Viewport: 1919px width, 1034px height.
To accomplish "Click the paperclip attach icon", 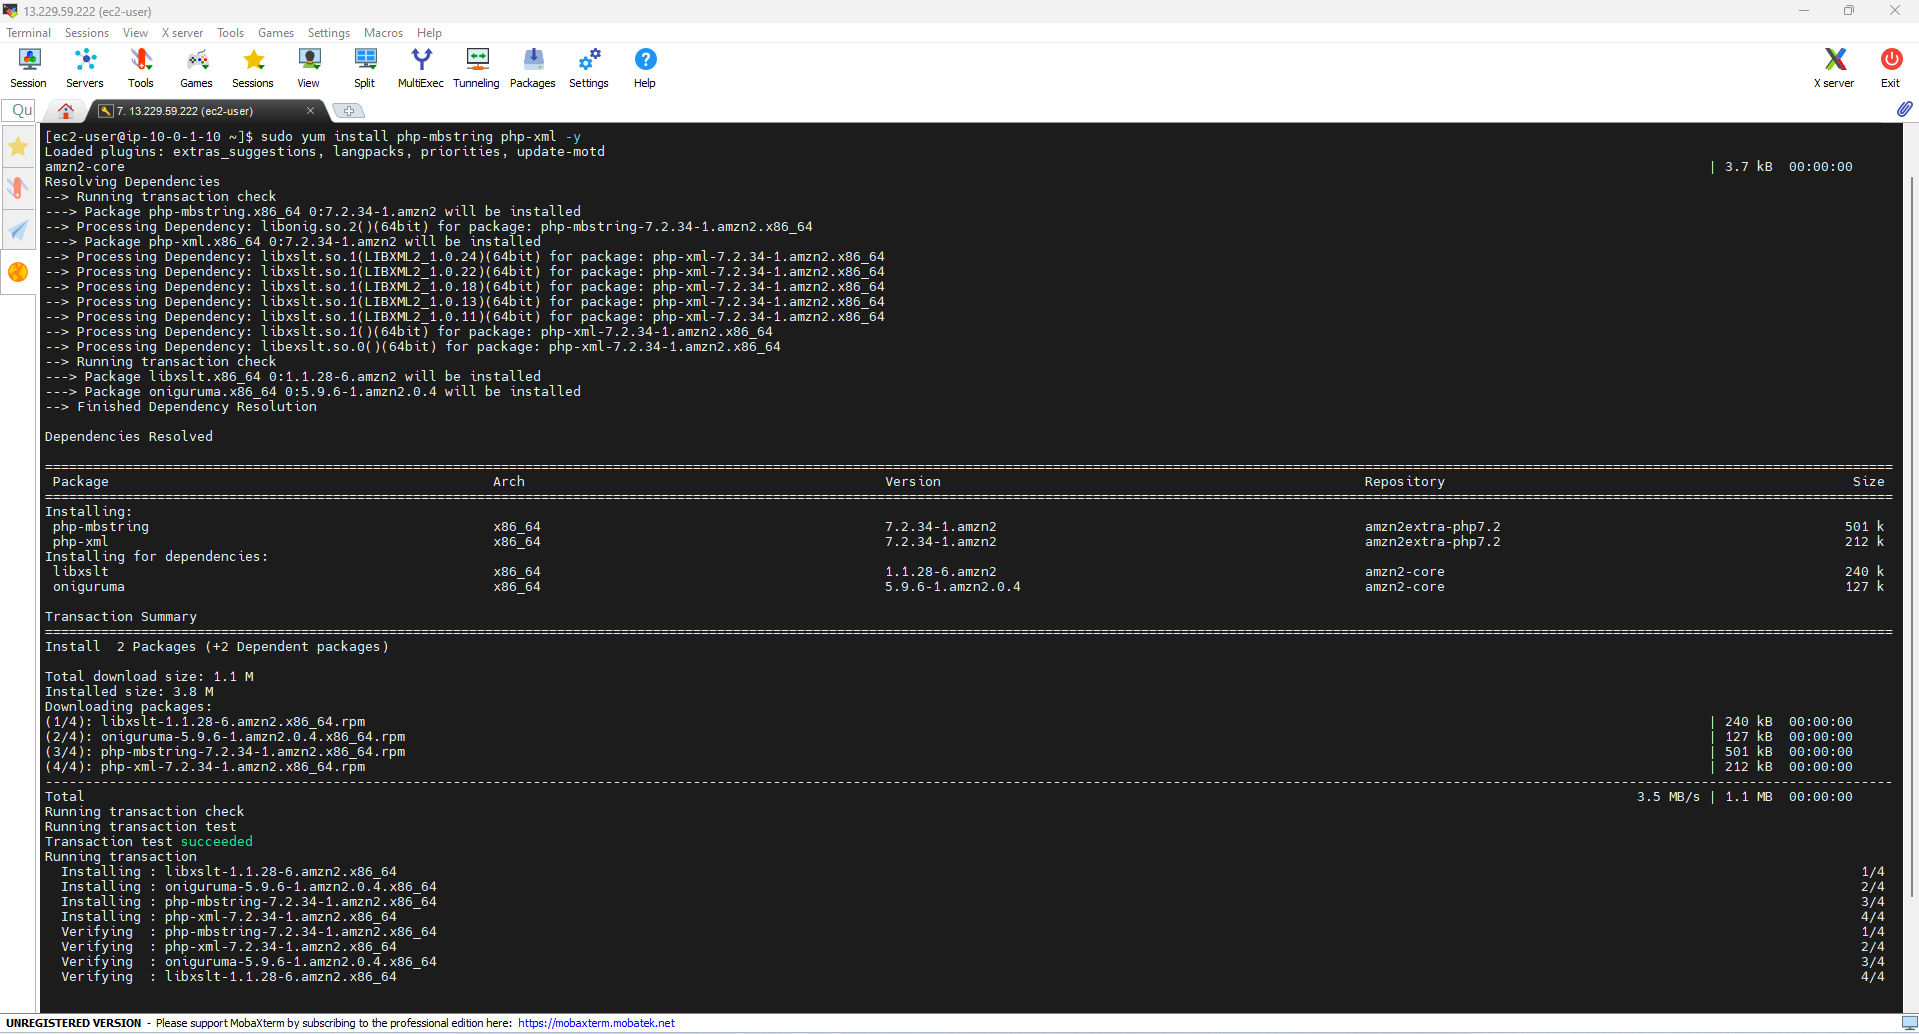I will point(1904,109).
